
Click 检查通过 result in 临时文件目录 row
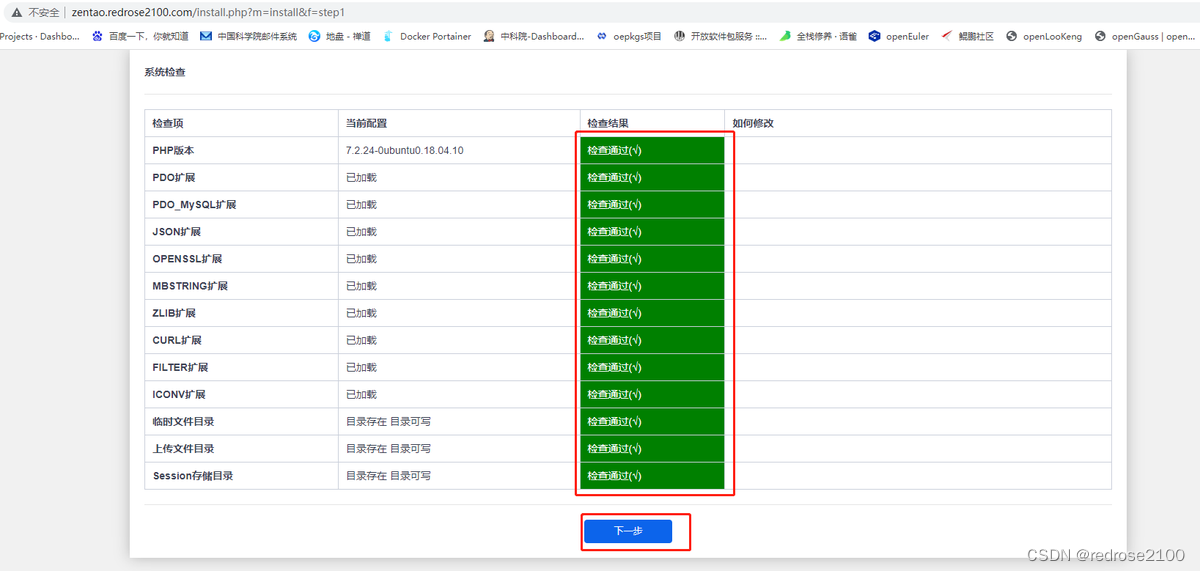(x=652, y=421)
